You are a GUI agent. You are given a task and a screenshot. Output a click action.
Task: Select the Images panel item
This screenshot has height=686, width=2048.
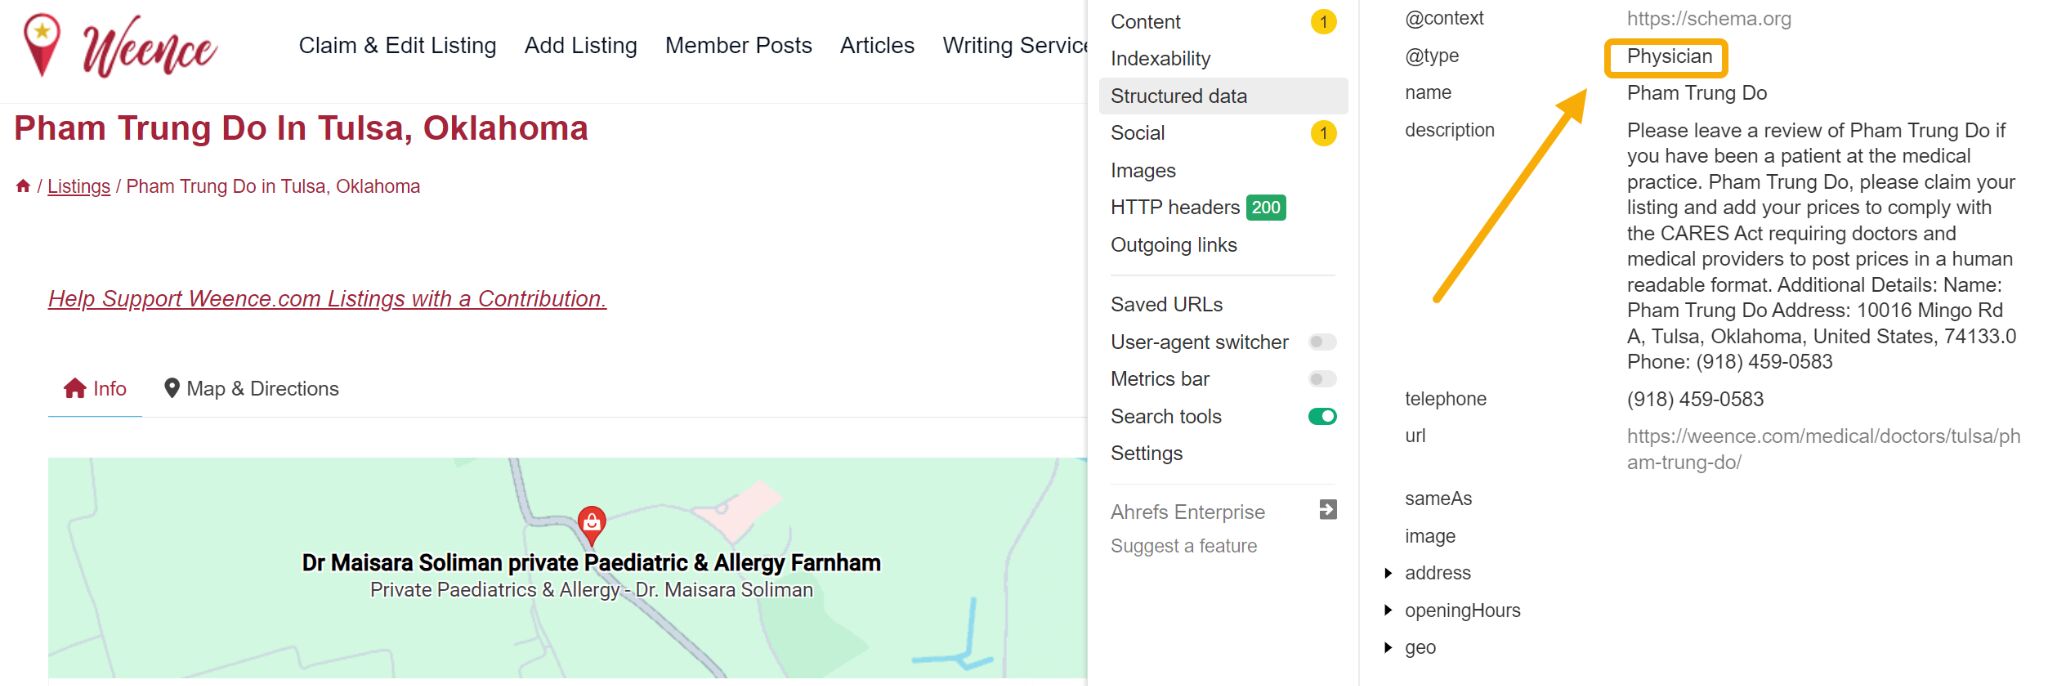pyautogui.click(x=1143, y=170)
